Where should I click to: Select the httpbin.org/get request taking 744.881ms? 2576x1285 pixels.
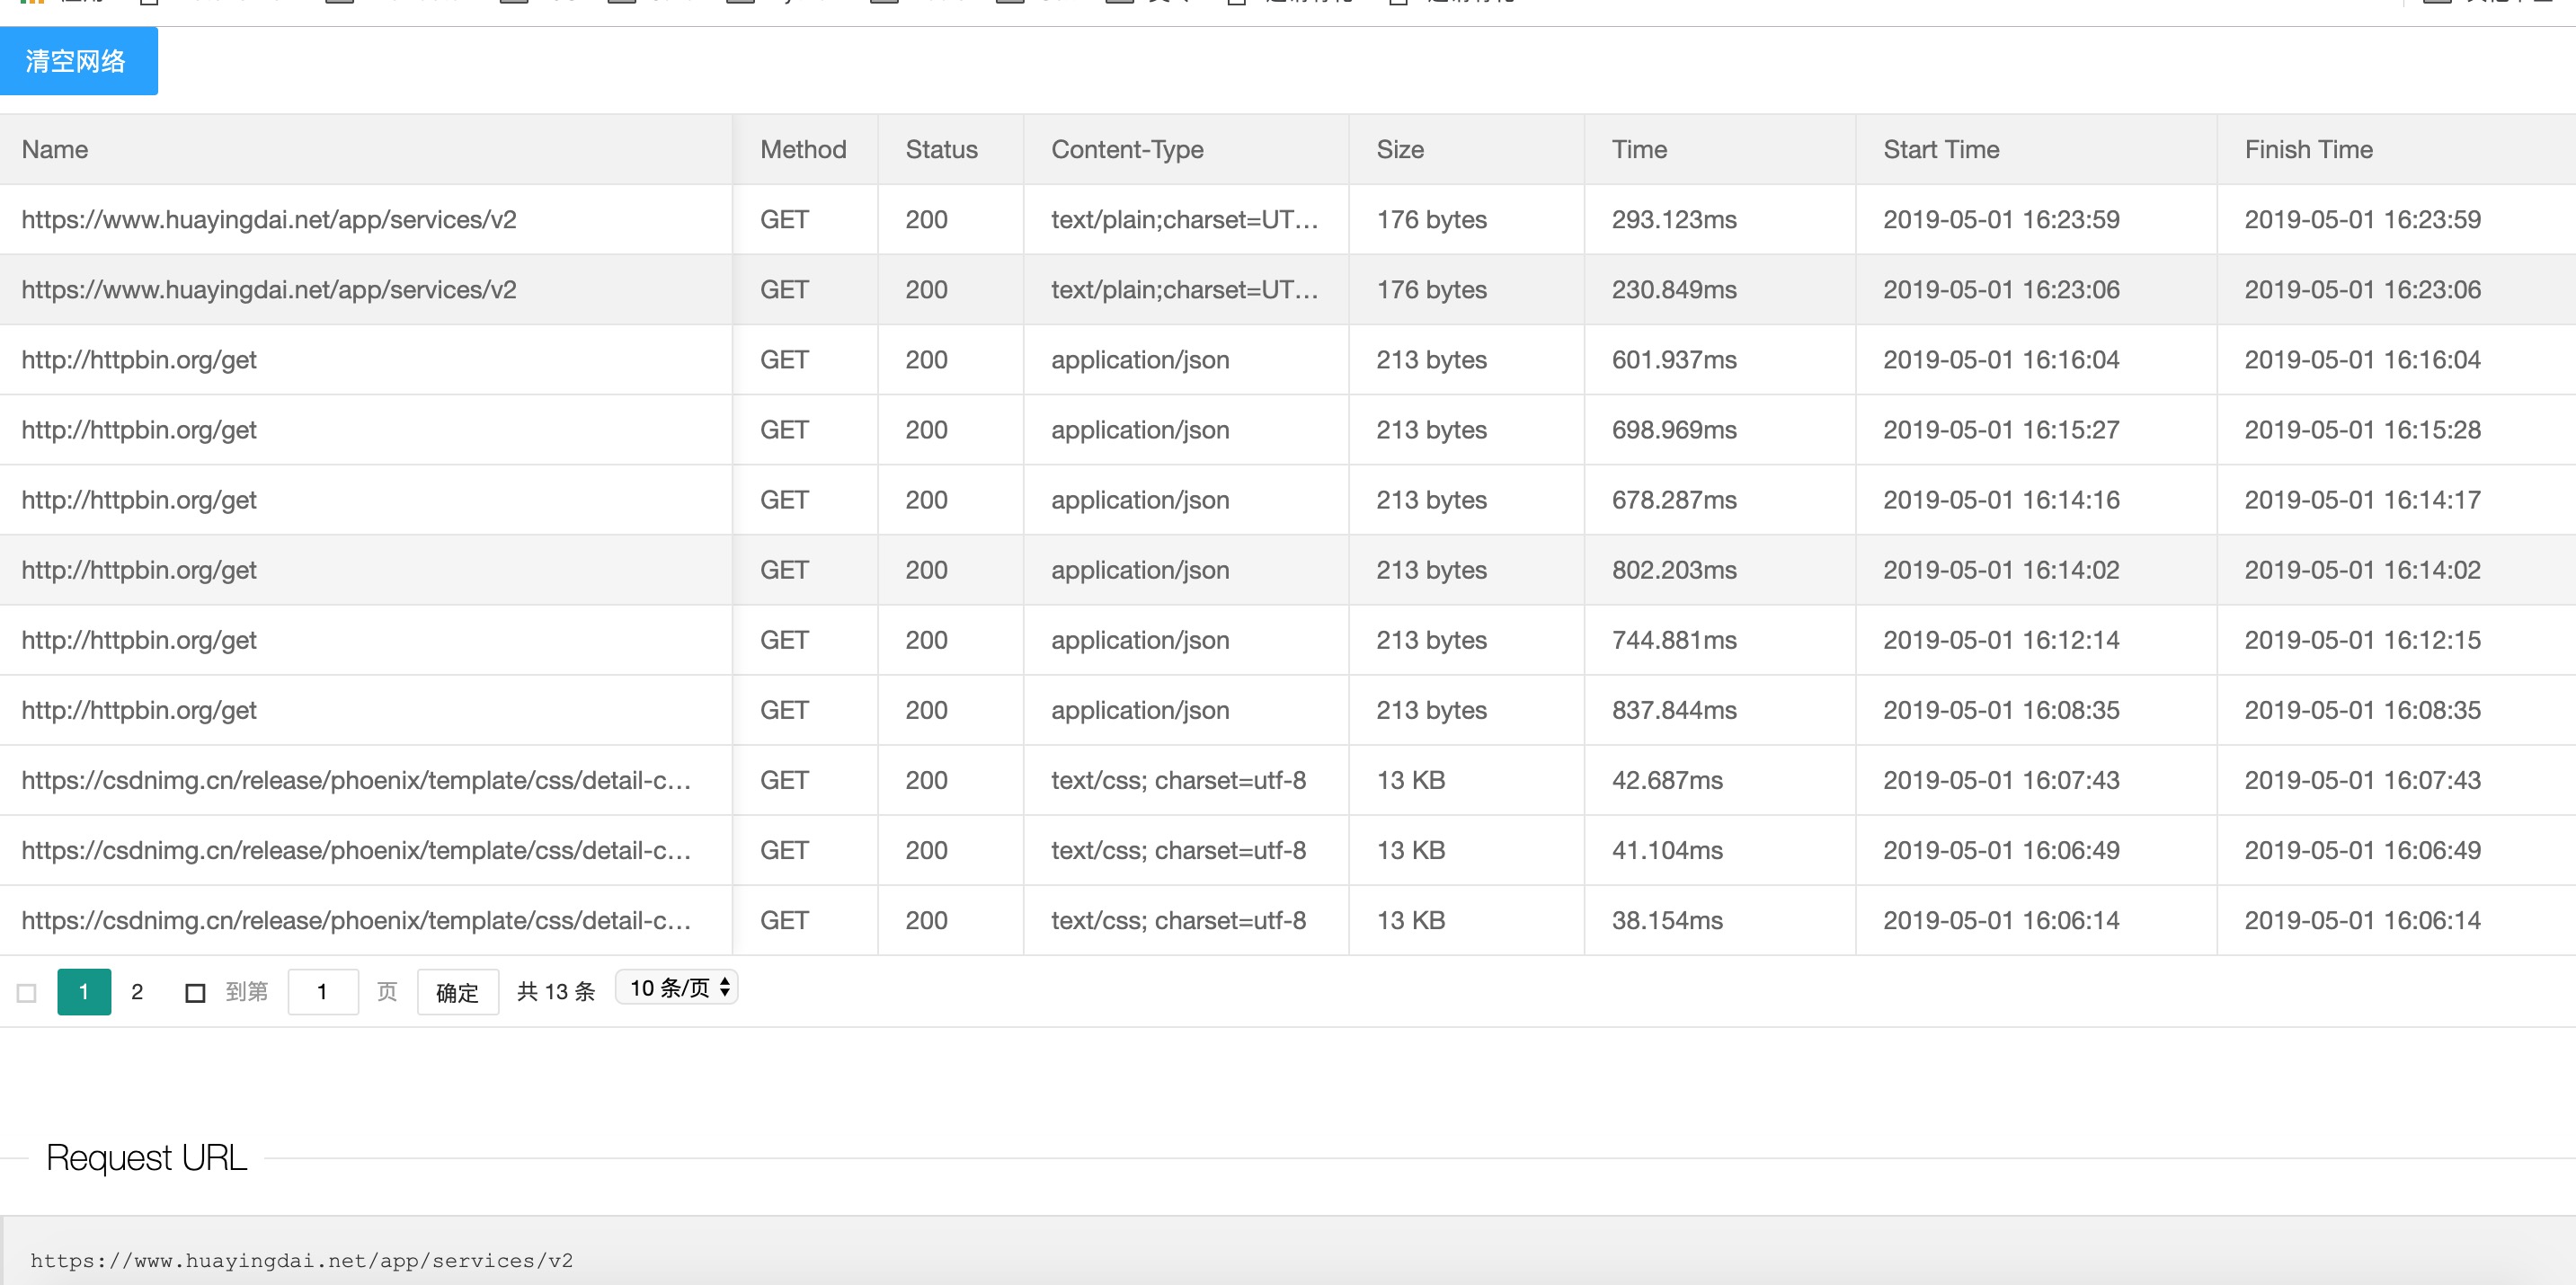[1288, 639]
